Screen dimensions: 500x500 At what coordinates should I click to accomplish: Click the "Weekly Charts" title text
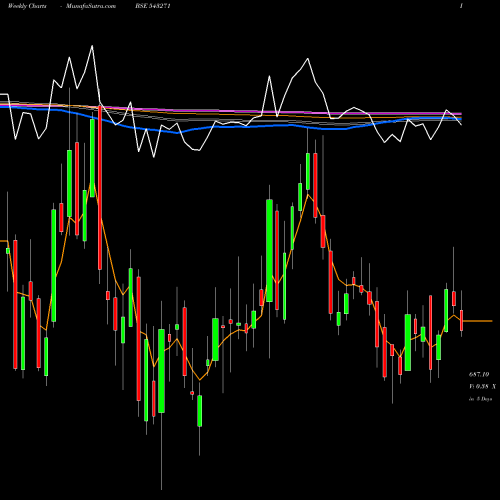click(27, 6)
